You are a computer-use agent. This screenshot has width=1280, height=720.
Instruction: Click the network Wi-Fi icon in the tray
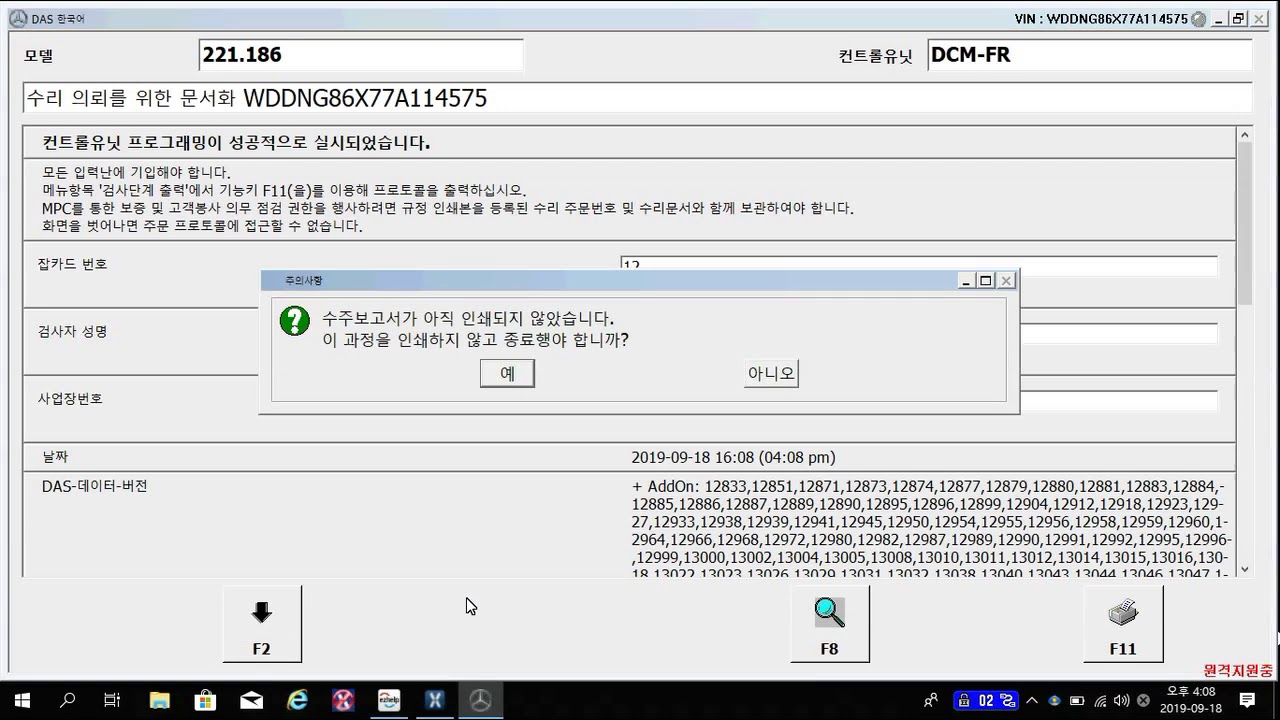[1100, 700]
